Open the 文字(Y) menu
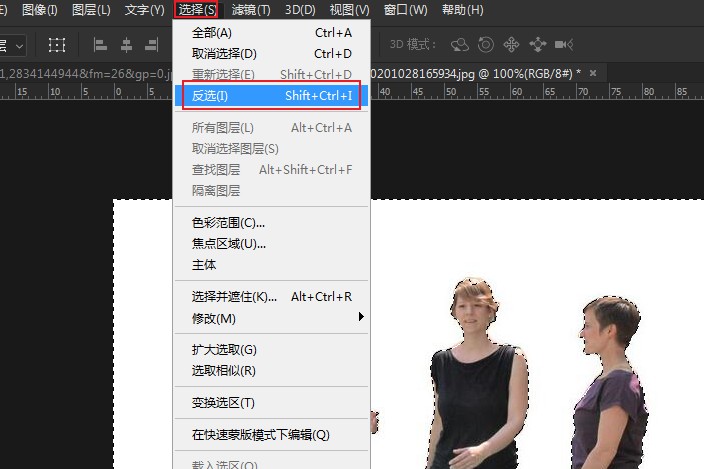Viewport: 704px width, 469px height. pos(144,9)
